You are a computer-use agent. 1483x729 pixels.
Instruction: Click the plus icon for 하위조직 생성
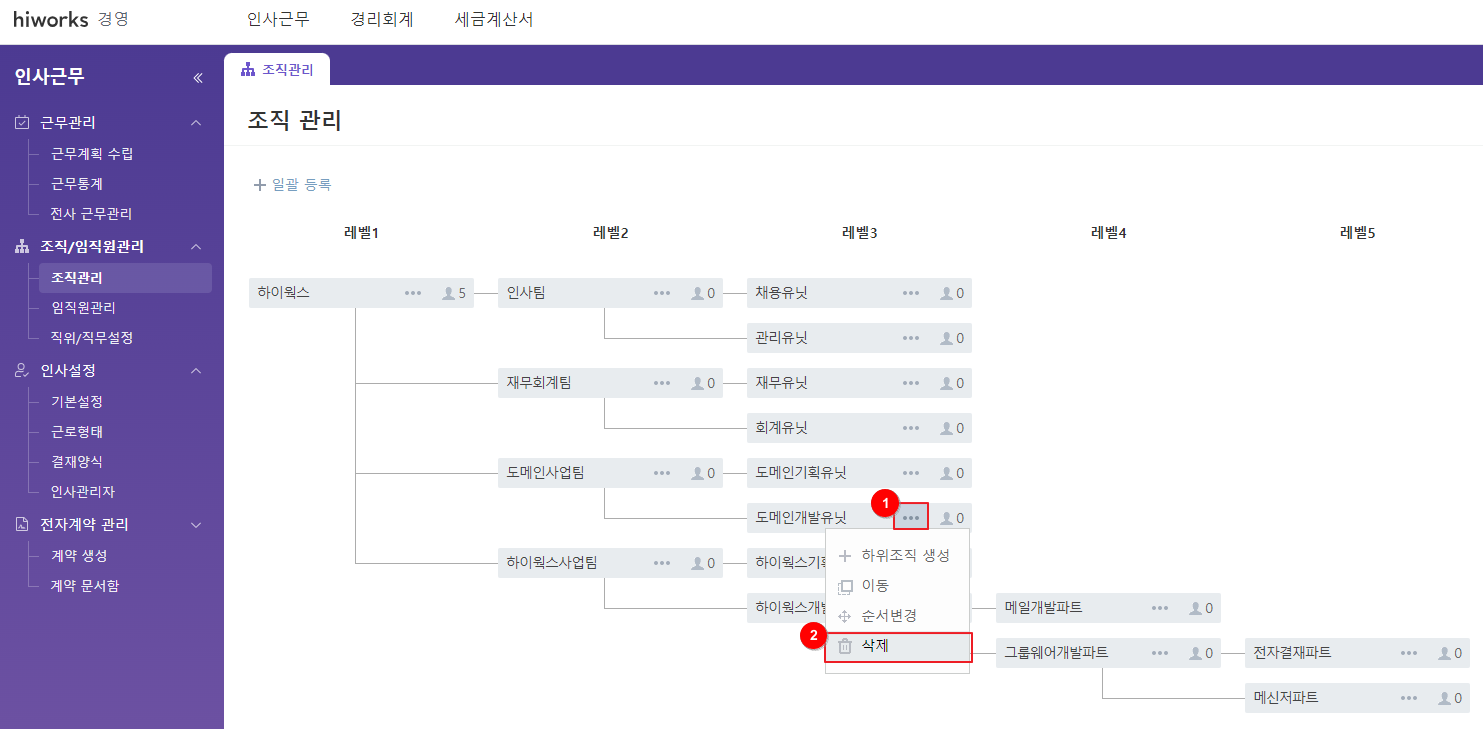[x=845, y=556]
